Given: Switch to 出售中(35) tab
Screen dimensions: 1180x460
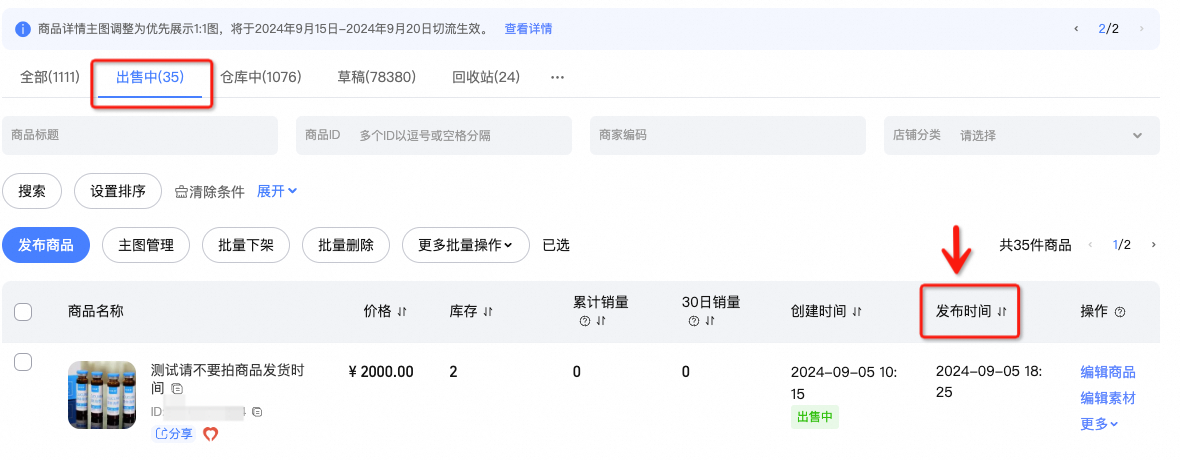Looking at the screenshot, I should click(x=150, y=77).
